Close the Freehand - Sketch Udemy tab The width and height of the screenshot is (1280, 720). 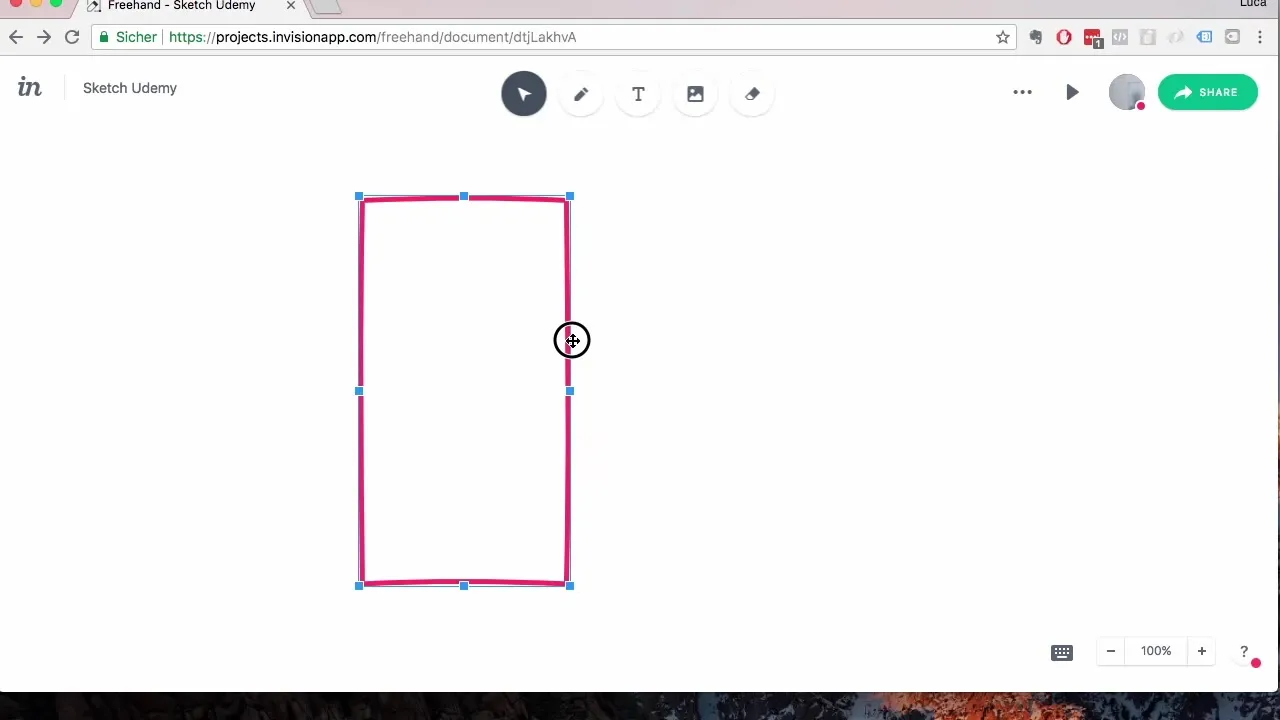pyautogui.click(x=291, y=6)
